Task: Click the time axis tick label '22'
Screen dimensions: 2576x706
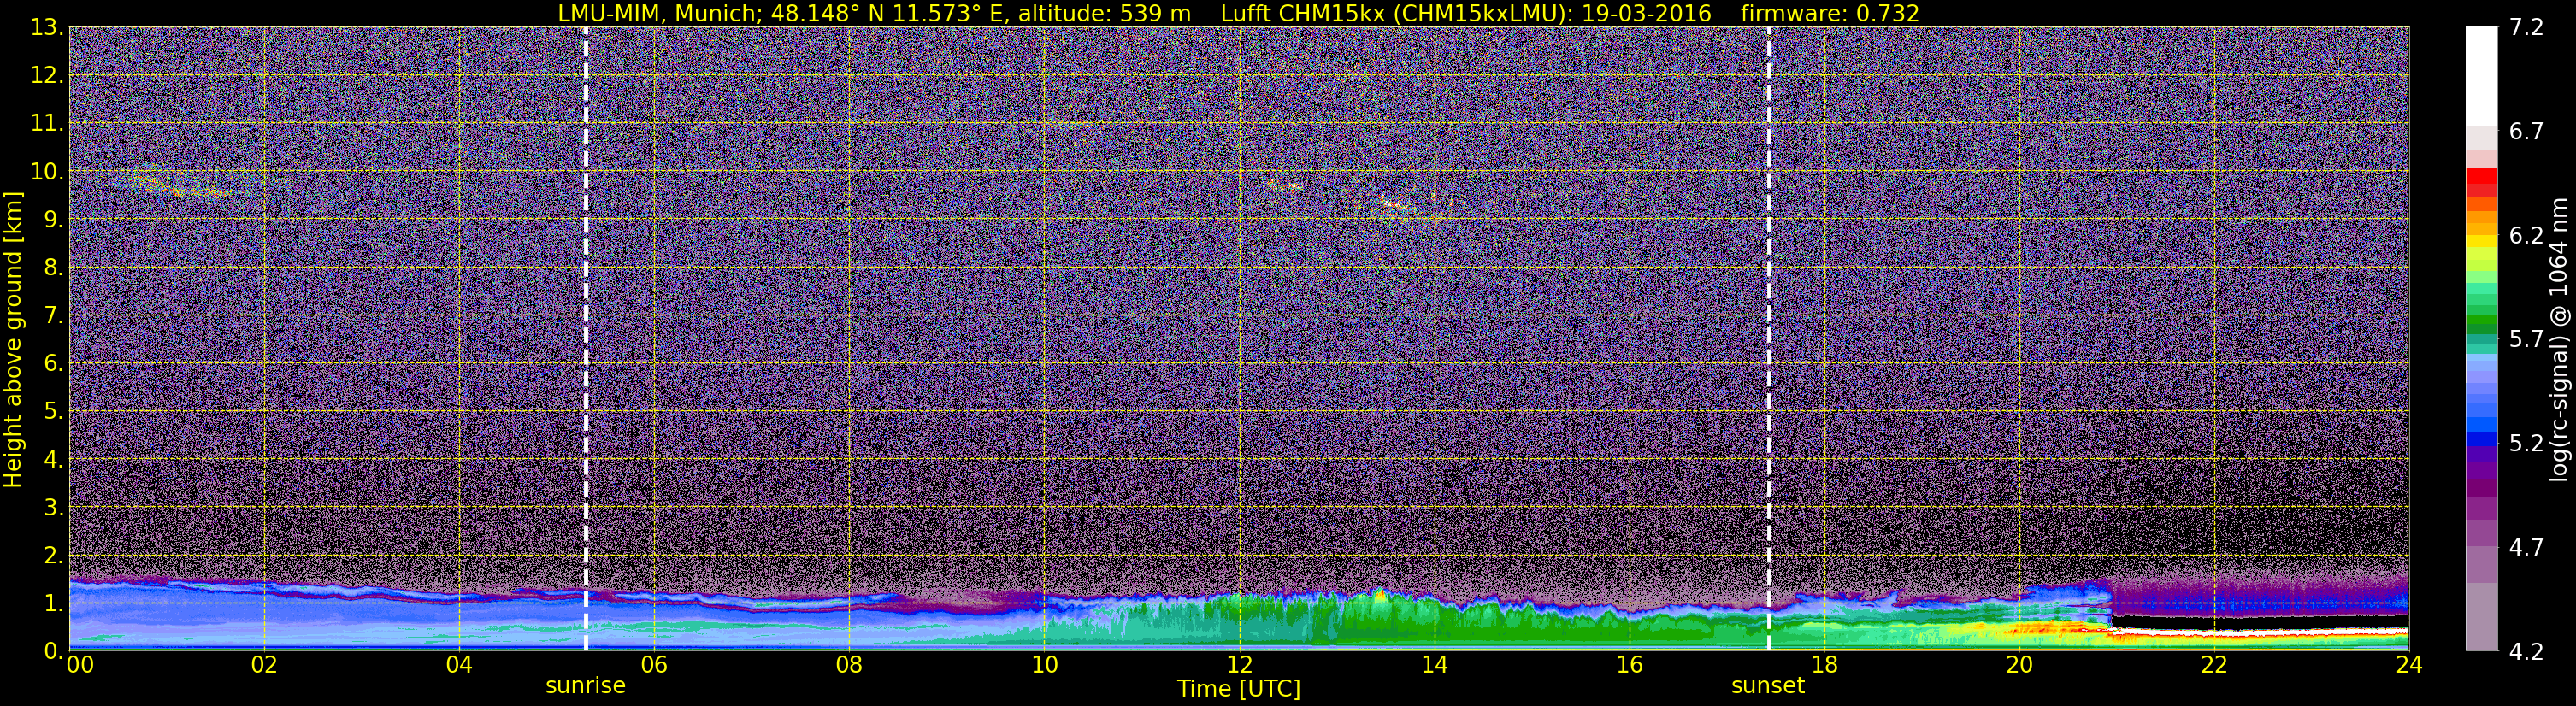Action: tap(2214, 665)
